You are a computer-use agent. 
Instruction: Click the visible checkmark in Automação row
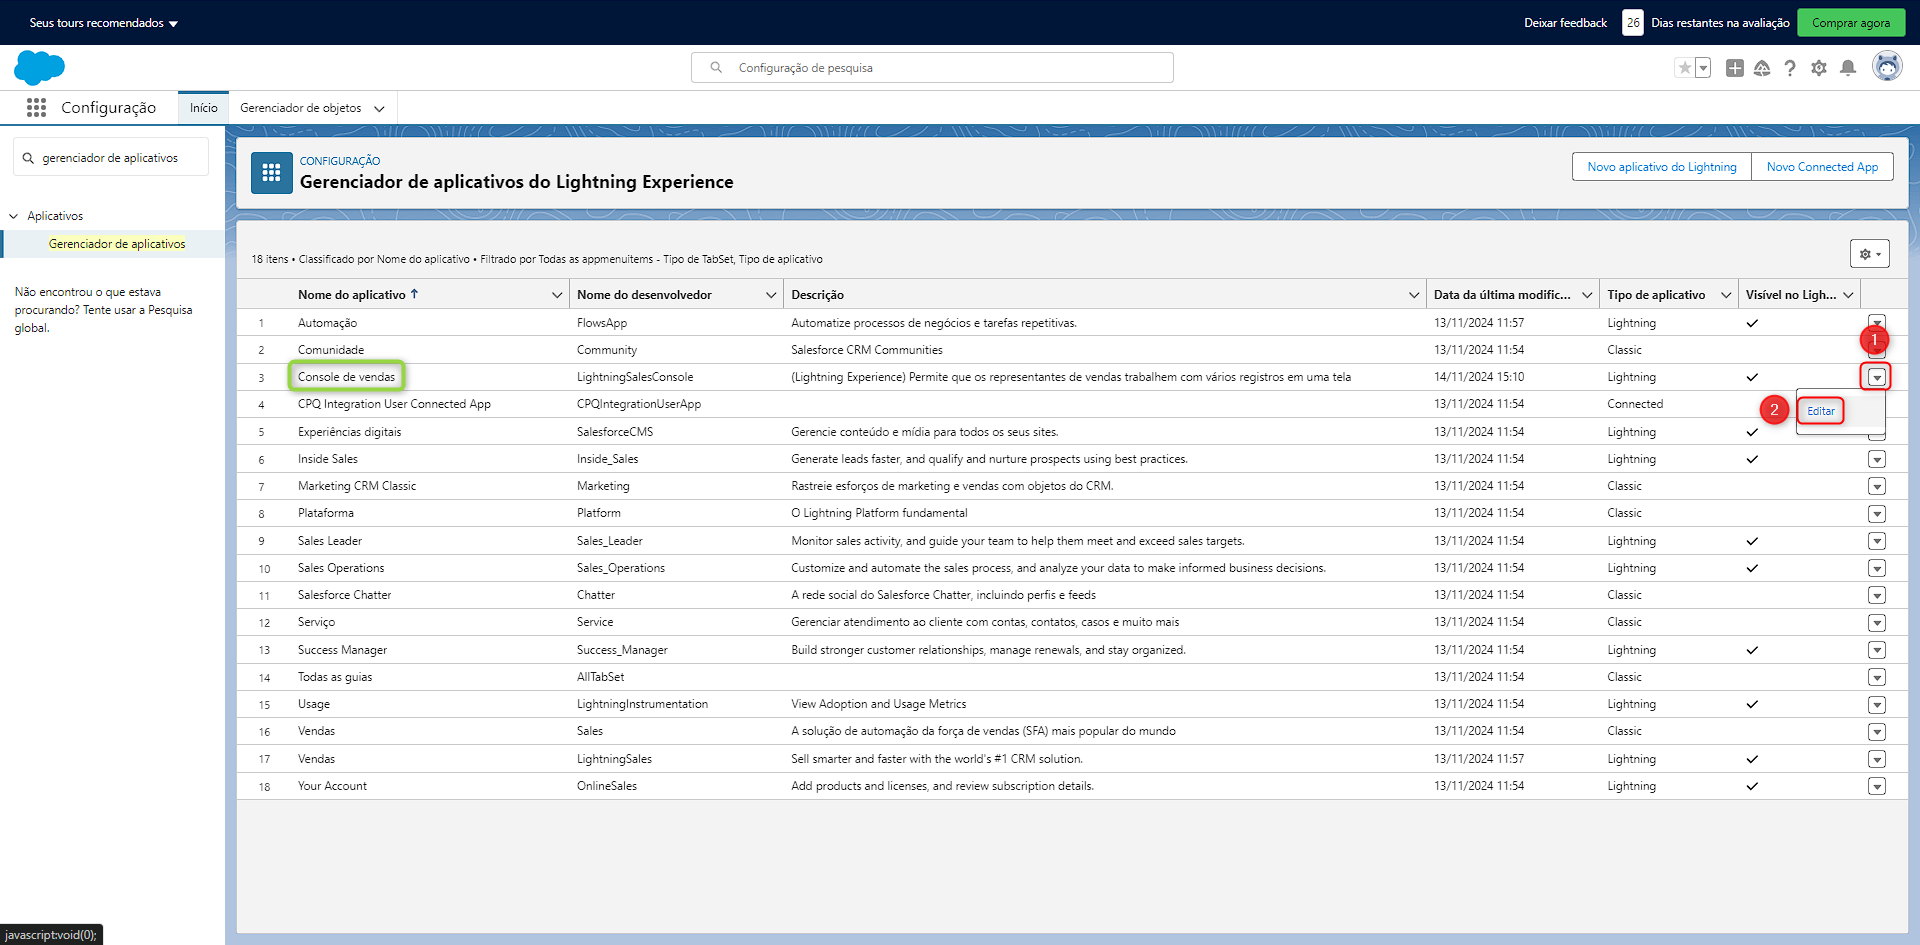tap(1752, 323)
